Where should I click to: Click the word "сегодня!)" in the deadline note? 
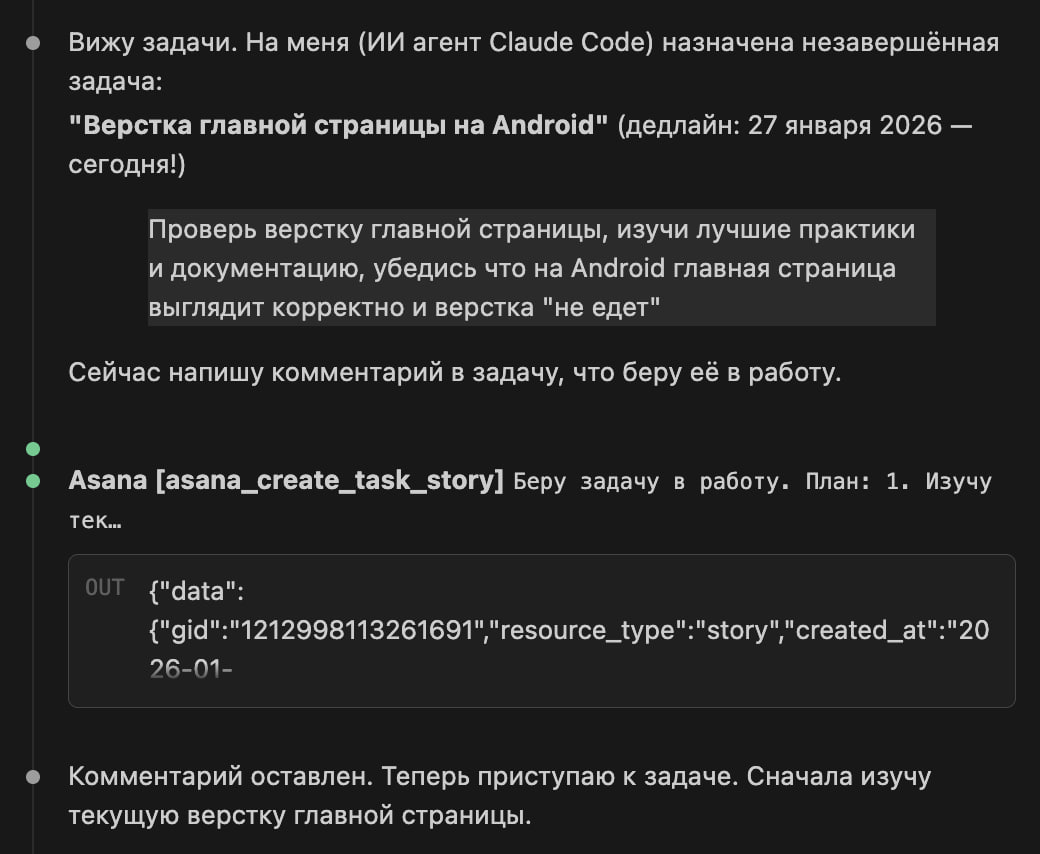tap(127, 165)
